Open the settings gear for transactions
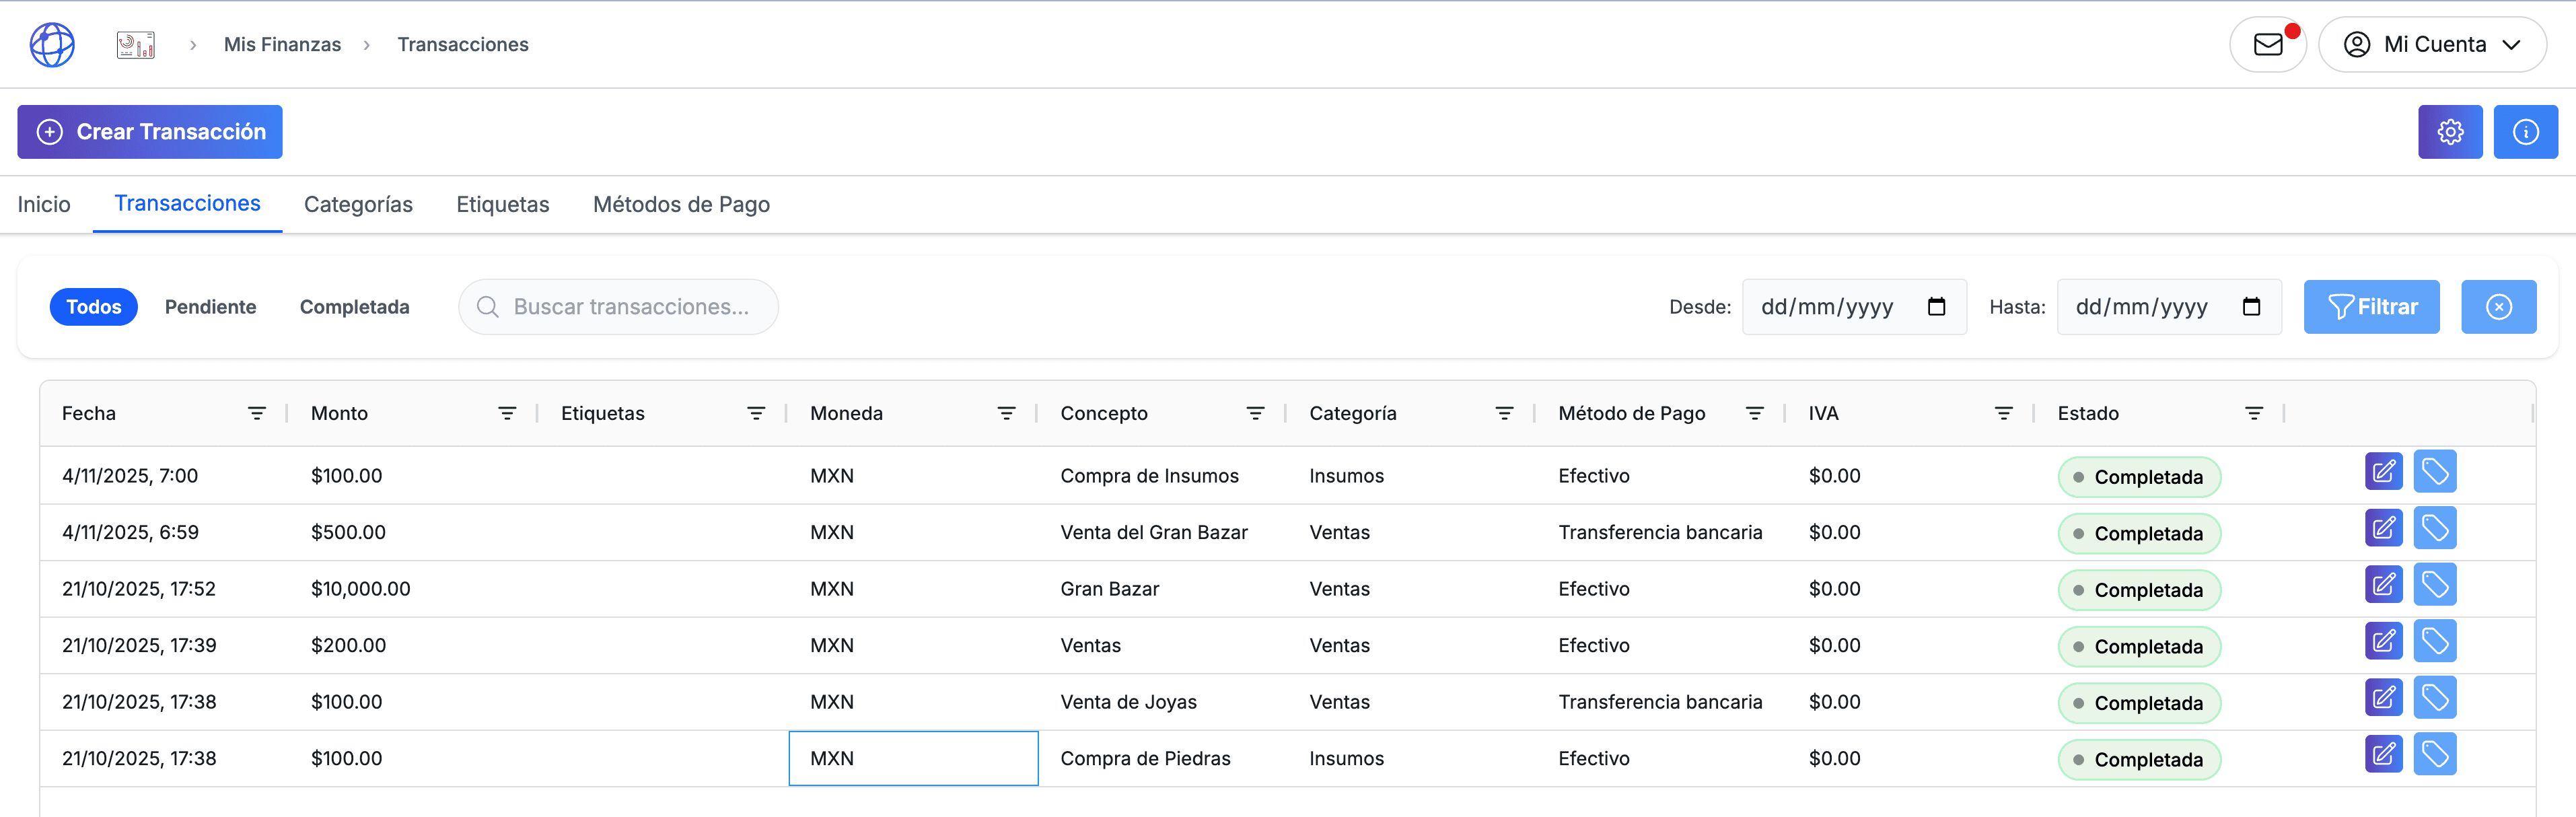 [x=2450, y=131]
